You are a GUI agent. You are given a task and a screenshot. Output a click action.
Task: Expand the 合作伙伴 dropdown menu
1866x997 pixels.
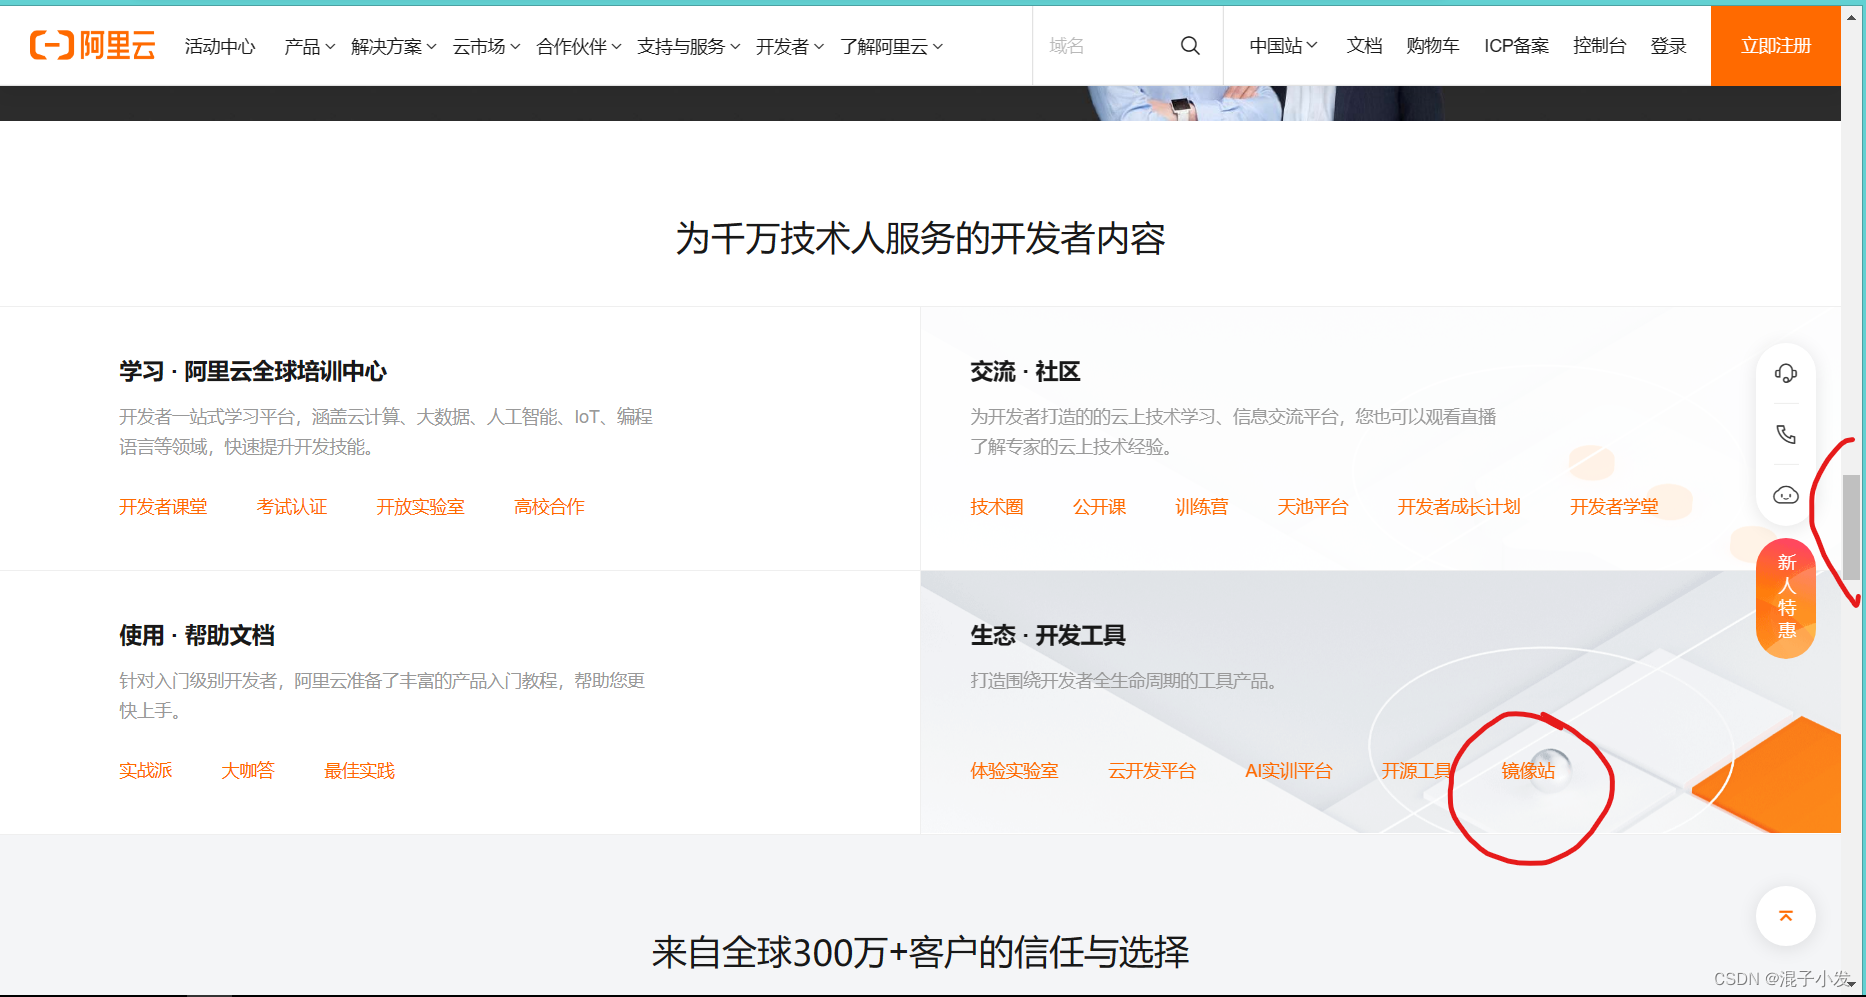(x=579, y=47)
